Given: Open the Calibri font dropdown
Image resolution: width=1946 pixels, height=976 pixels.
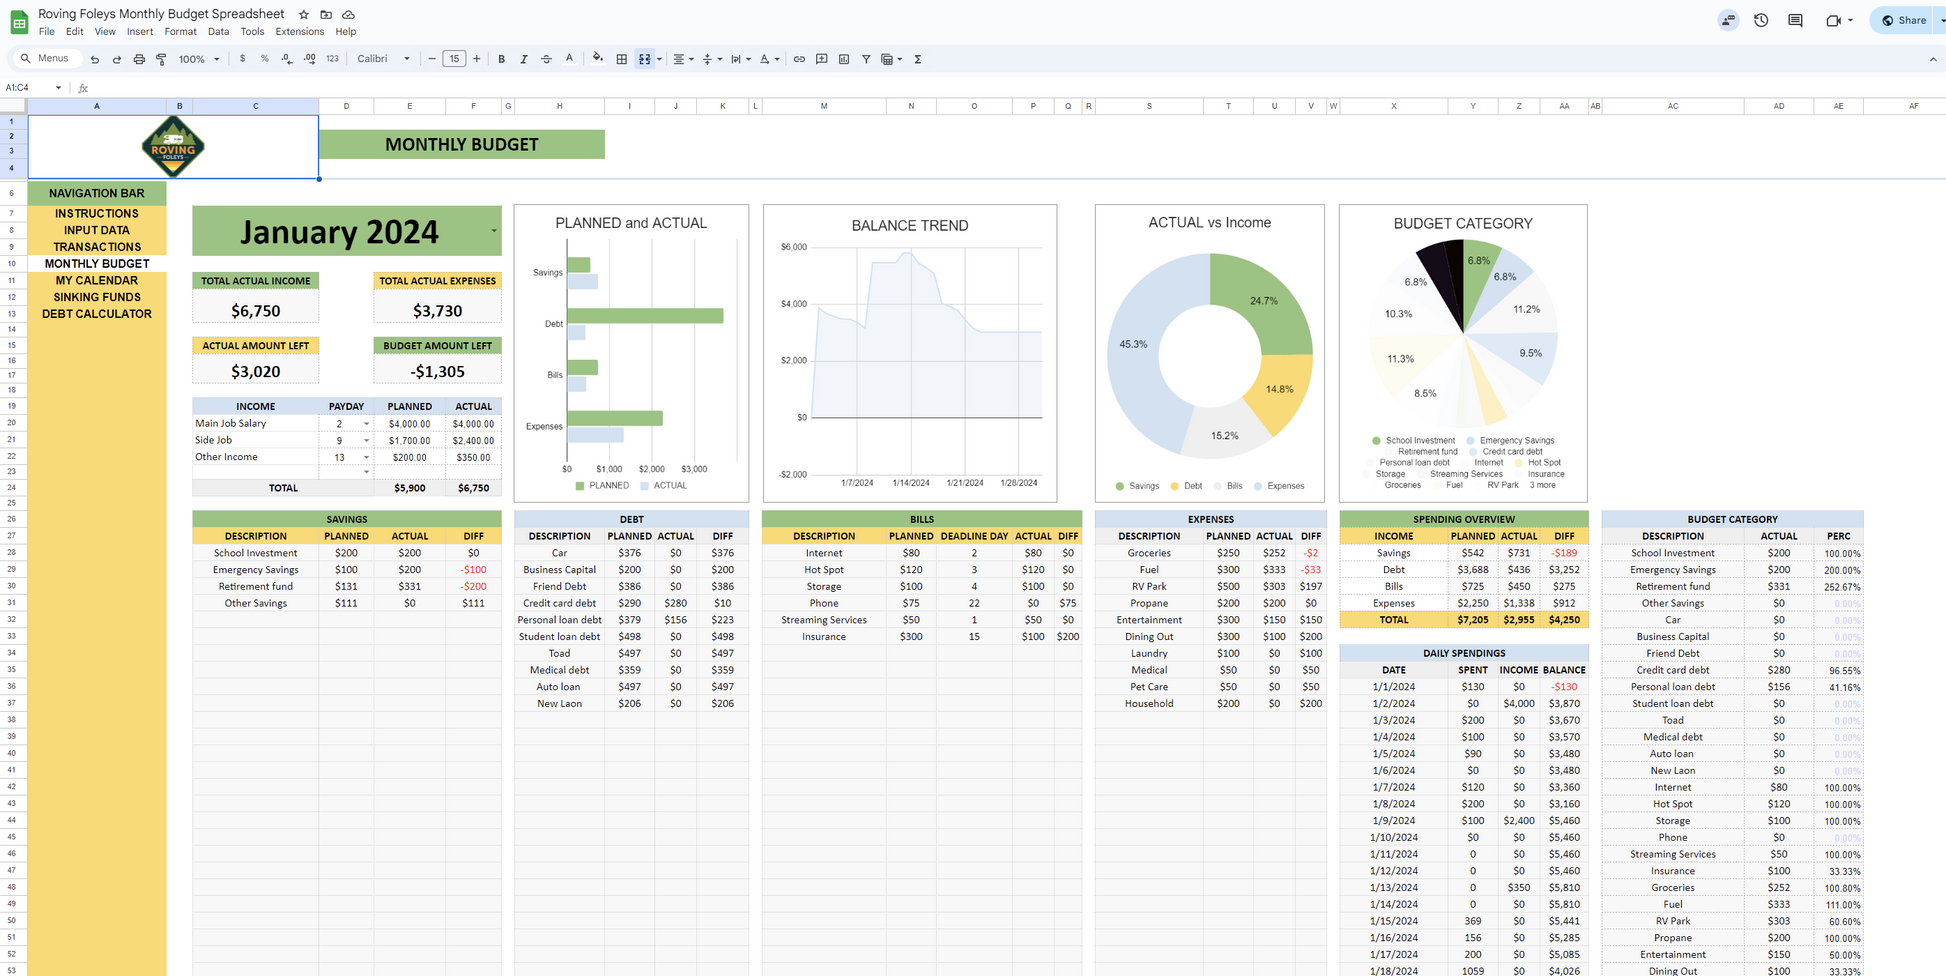Looking at the screenshot, I should [384, 59].
